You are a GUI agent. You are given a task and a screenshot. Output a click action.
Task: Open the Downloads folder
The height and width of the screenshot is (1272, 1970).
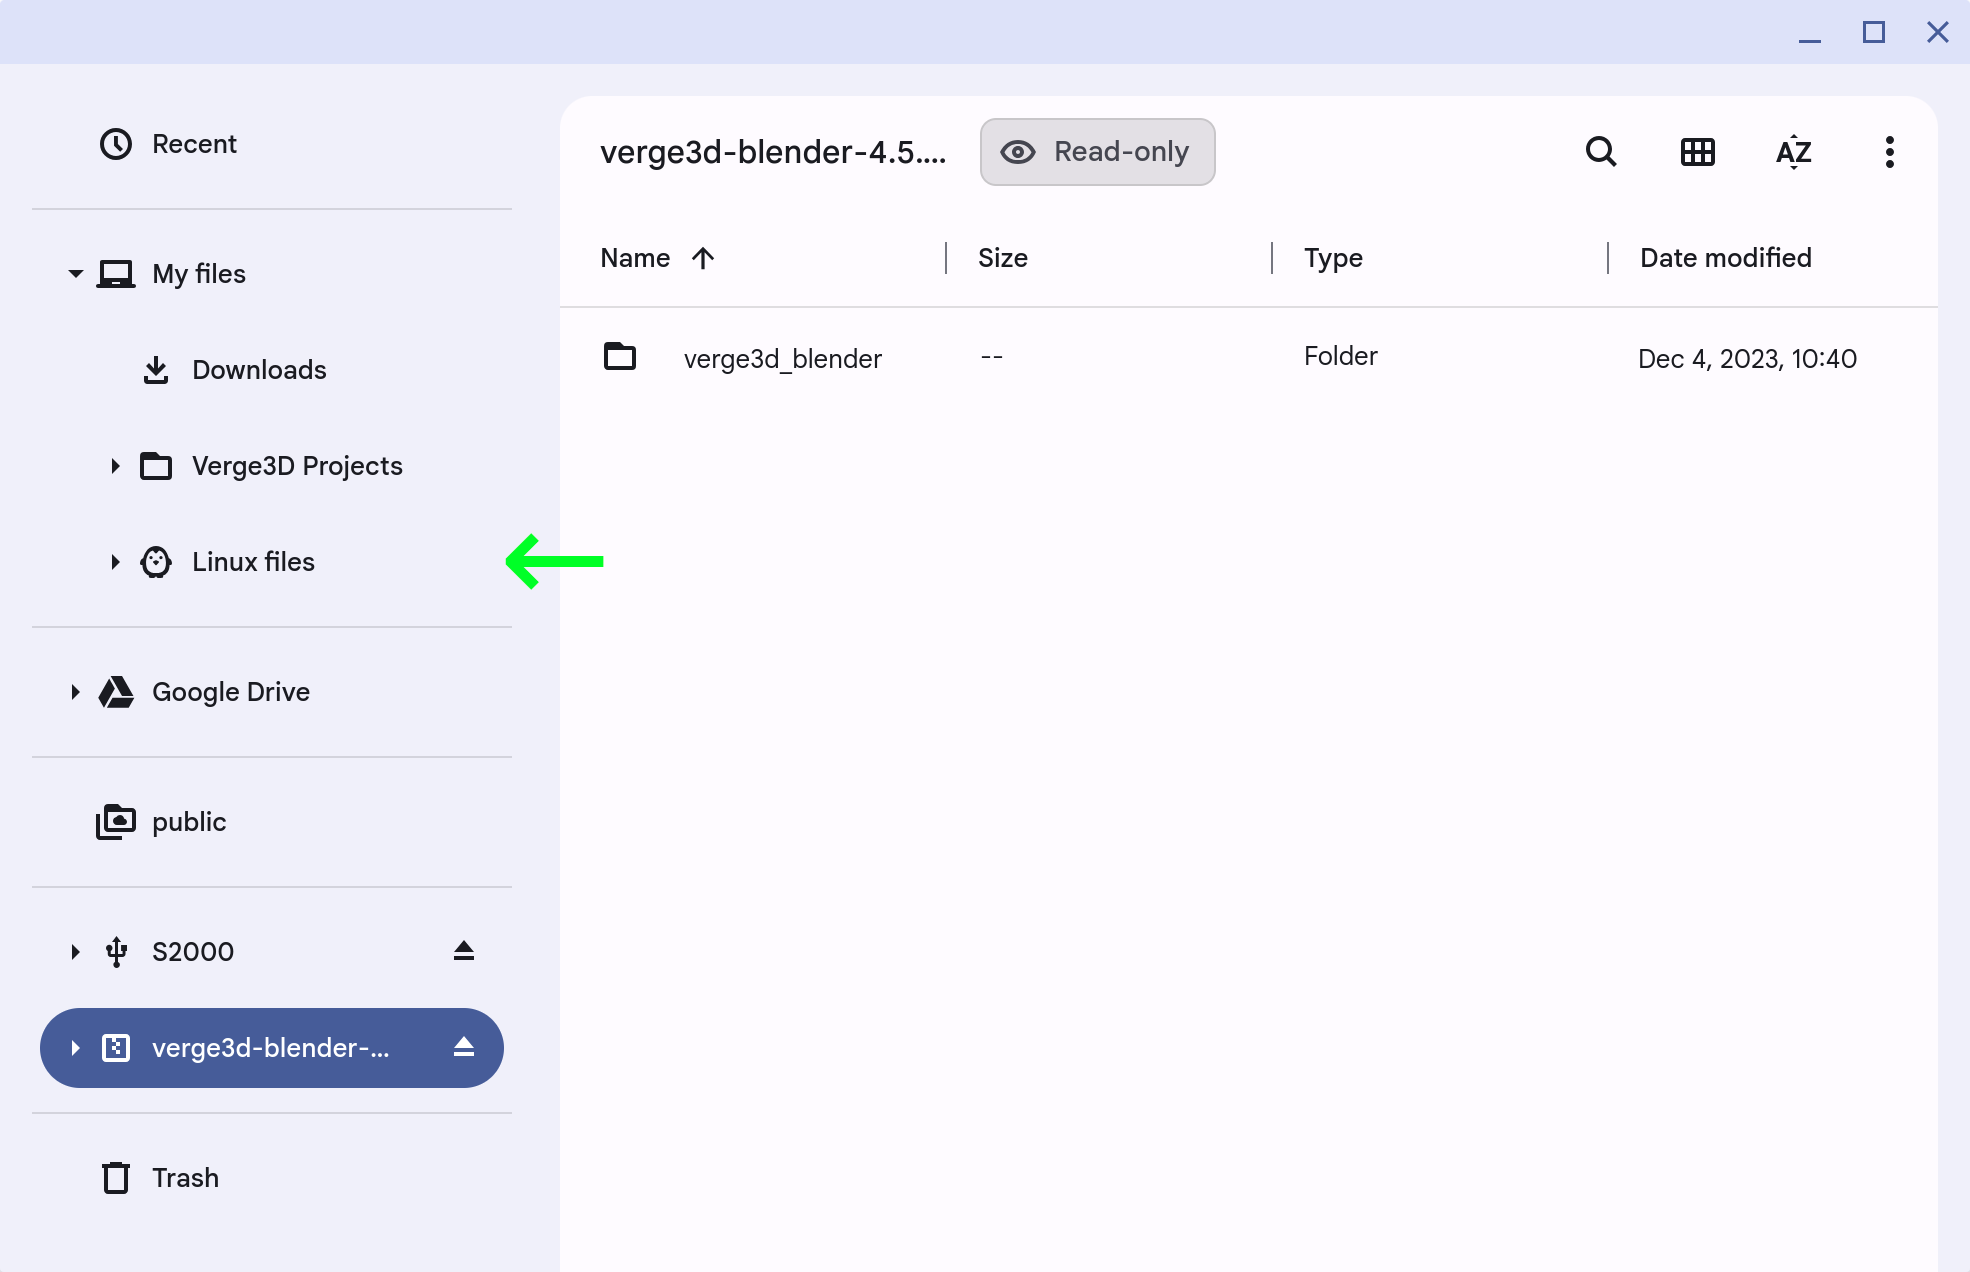click(x=272, y=370)
